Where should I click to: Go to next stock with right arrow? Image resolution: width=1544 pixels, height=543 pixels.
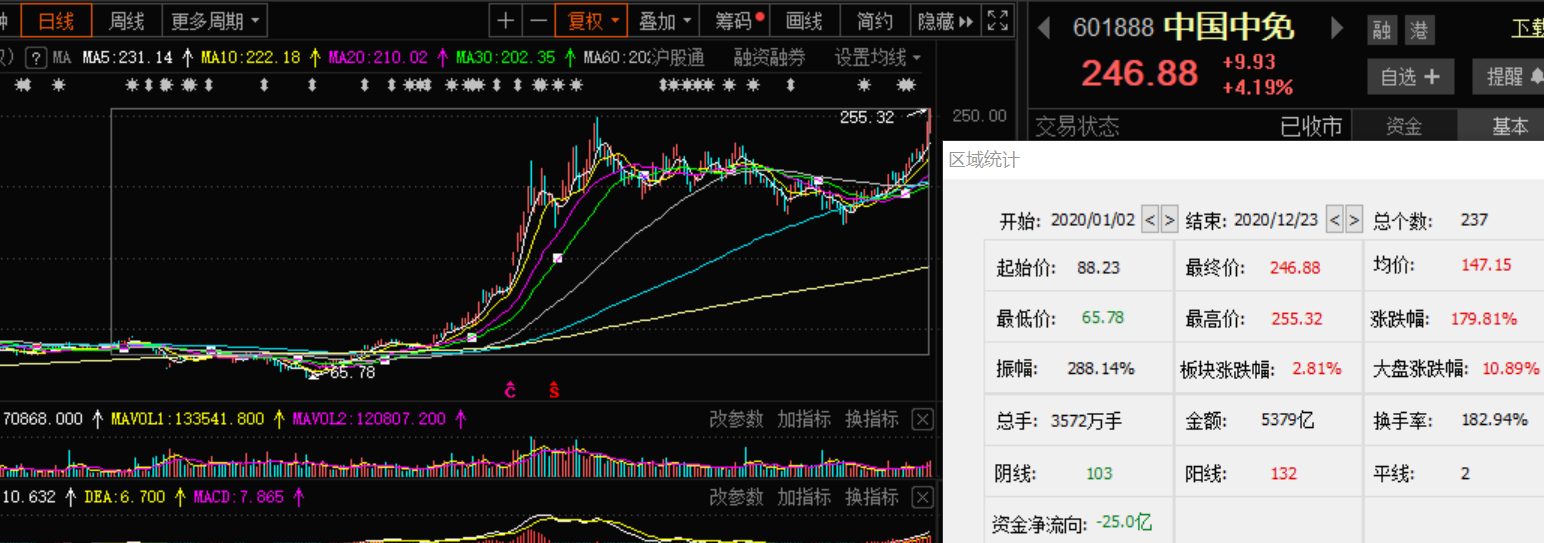(x=1336, y=27)
